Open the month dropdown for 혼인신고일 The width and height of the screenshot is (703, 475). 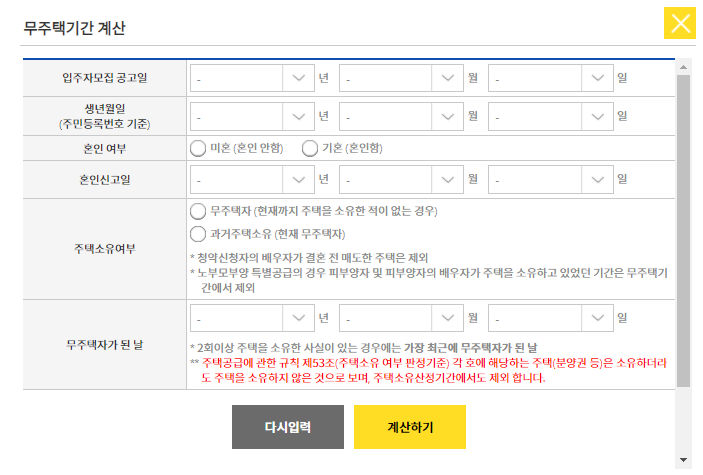pyautogui.click(x=401, y=179)
